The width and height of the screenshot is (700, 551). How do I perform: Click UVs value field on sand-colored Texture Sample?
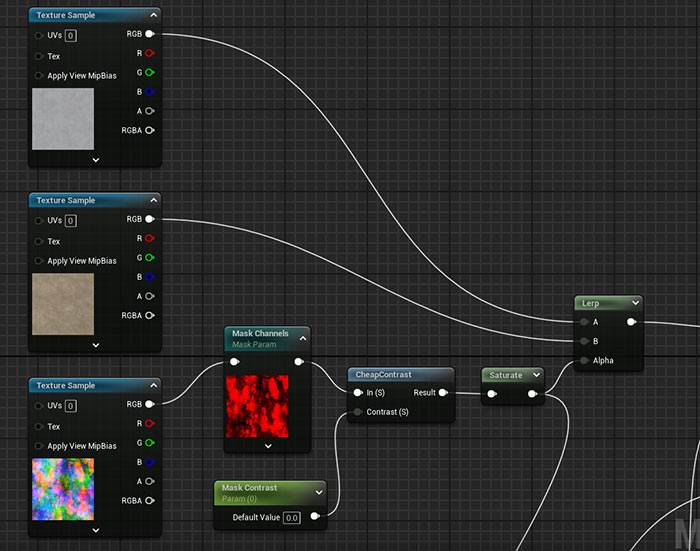(72, 220)
